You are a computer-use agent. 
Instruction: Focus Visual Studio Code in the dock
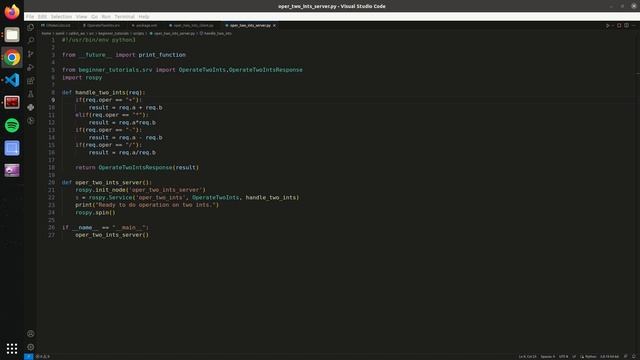coord(12,80)
